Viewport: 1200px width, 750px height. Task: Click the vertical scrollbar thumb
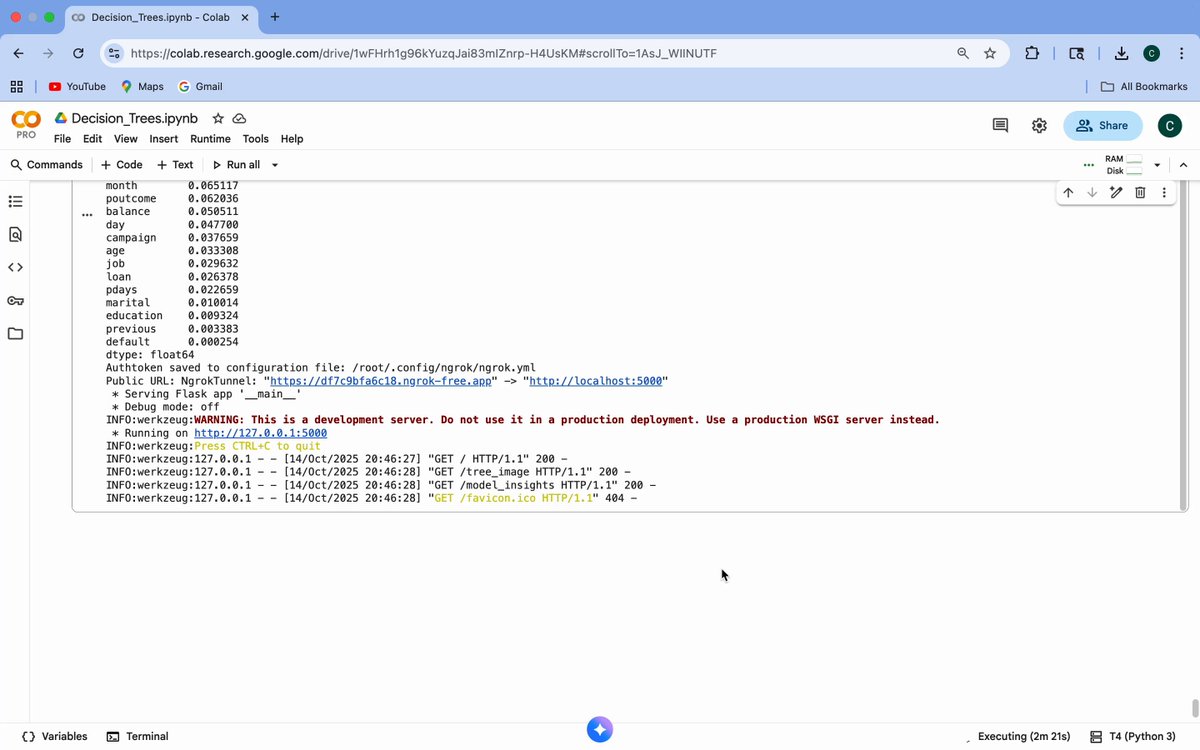[x=1194, y=707]
